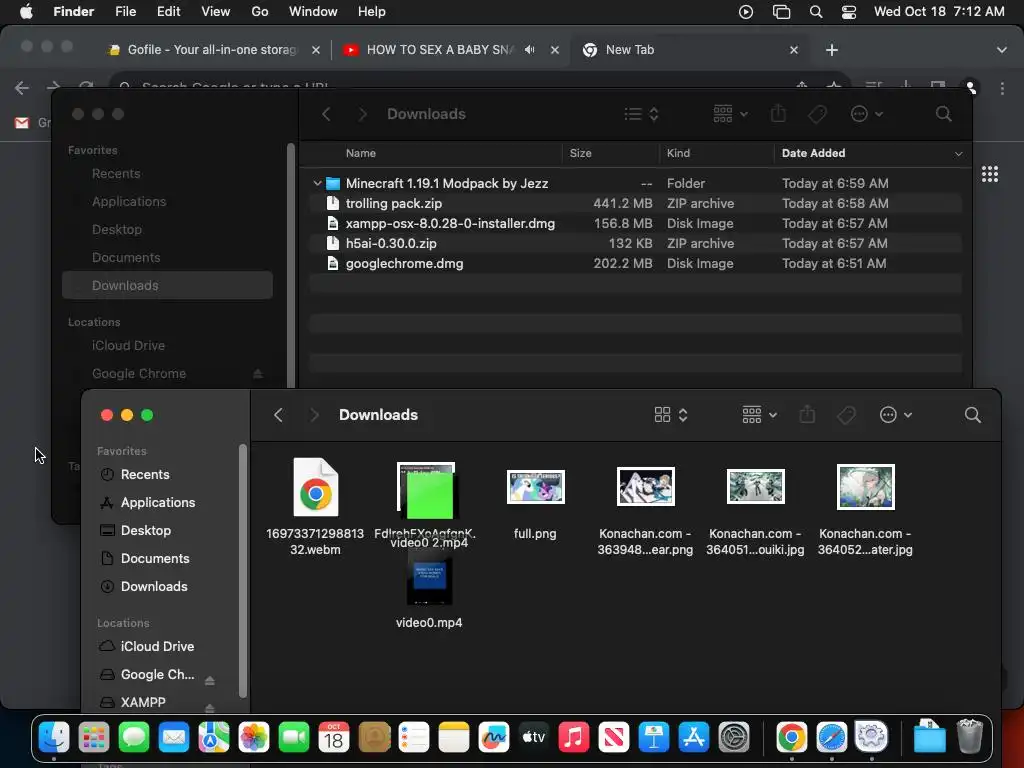
Task: Add a new Chrome tab
Action: (x=831, y=50)
